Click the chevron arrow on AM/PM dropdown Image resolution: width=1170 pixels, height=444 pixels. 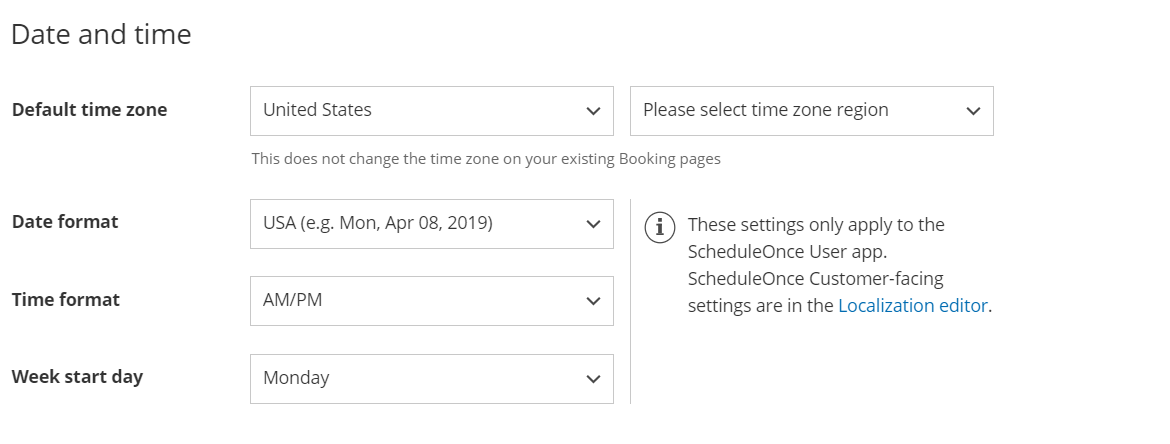coord(593,301)
